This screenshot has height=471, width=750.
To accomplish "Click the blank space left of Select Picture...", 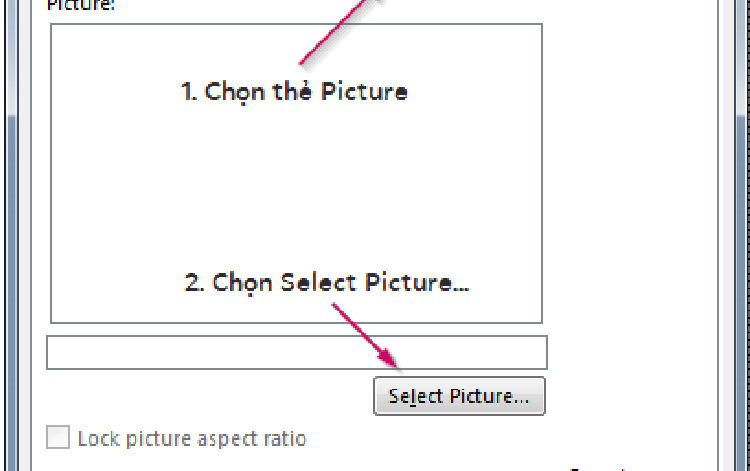I will [x=208, y=396].
